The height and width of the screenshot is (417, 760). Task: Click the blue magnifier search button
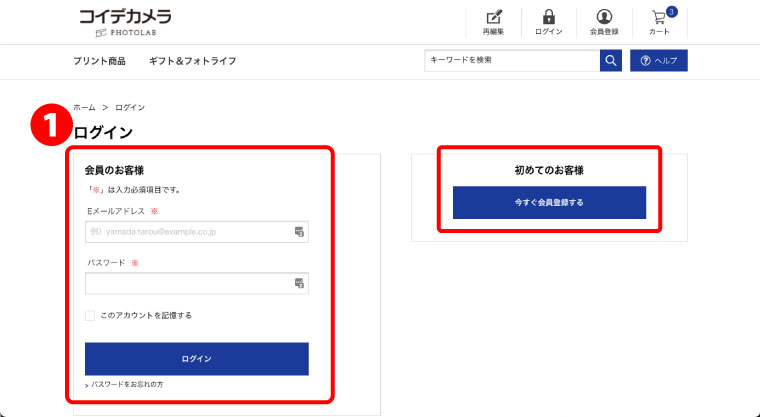[x=610, y=61]
